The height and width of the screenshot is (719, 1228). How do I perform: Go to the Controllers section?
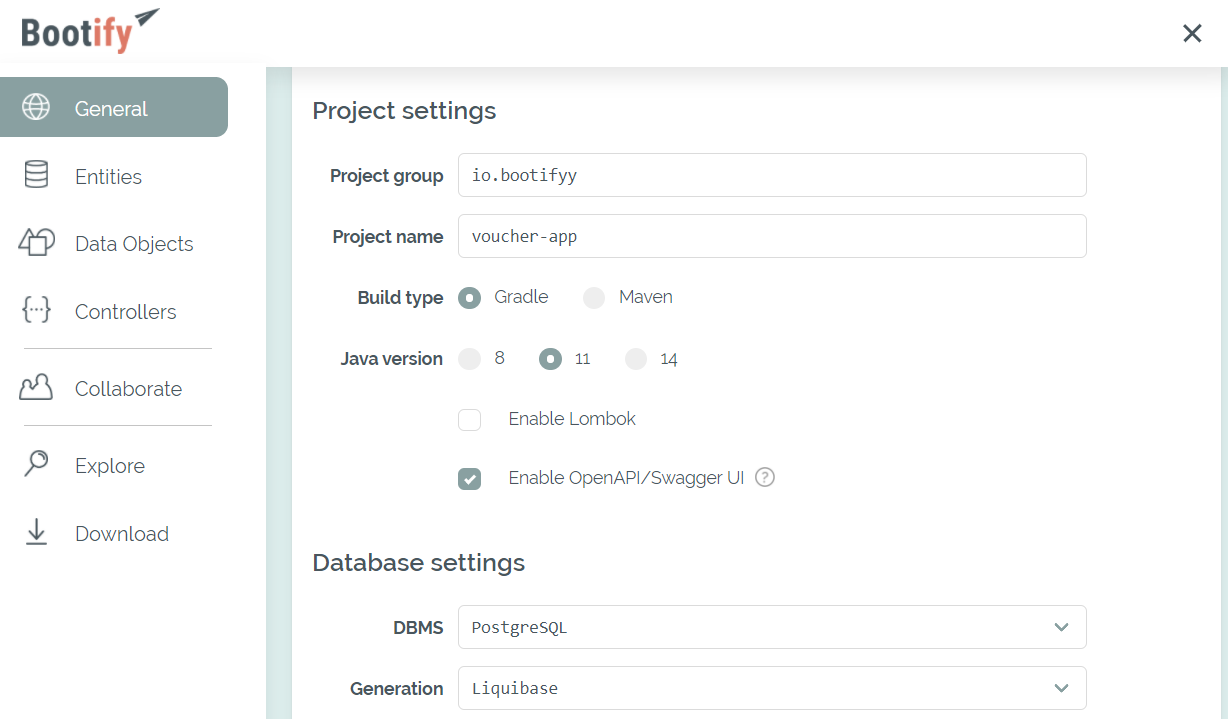pyautogui.click(x=125, y=312)
